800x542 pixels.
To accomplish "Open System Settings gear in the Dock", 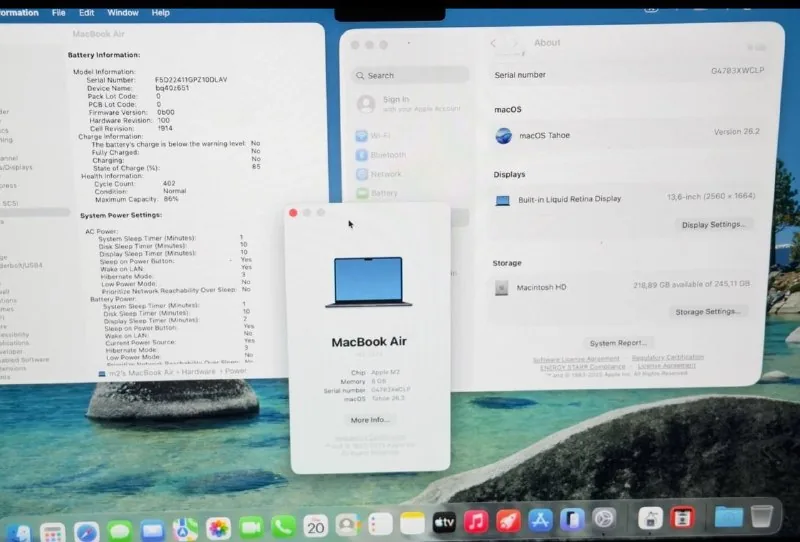I will click(605, 519).
